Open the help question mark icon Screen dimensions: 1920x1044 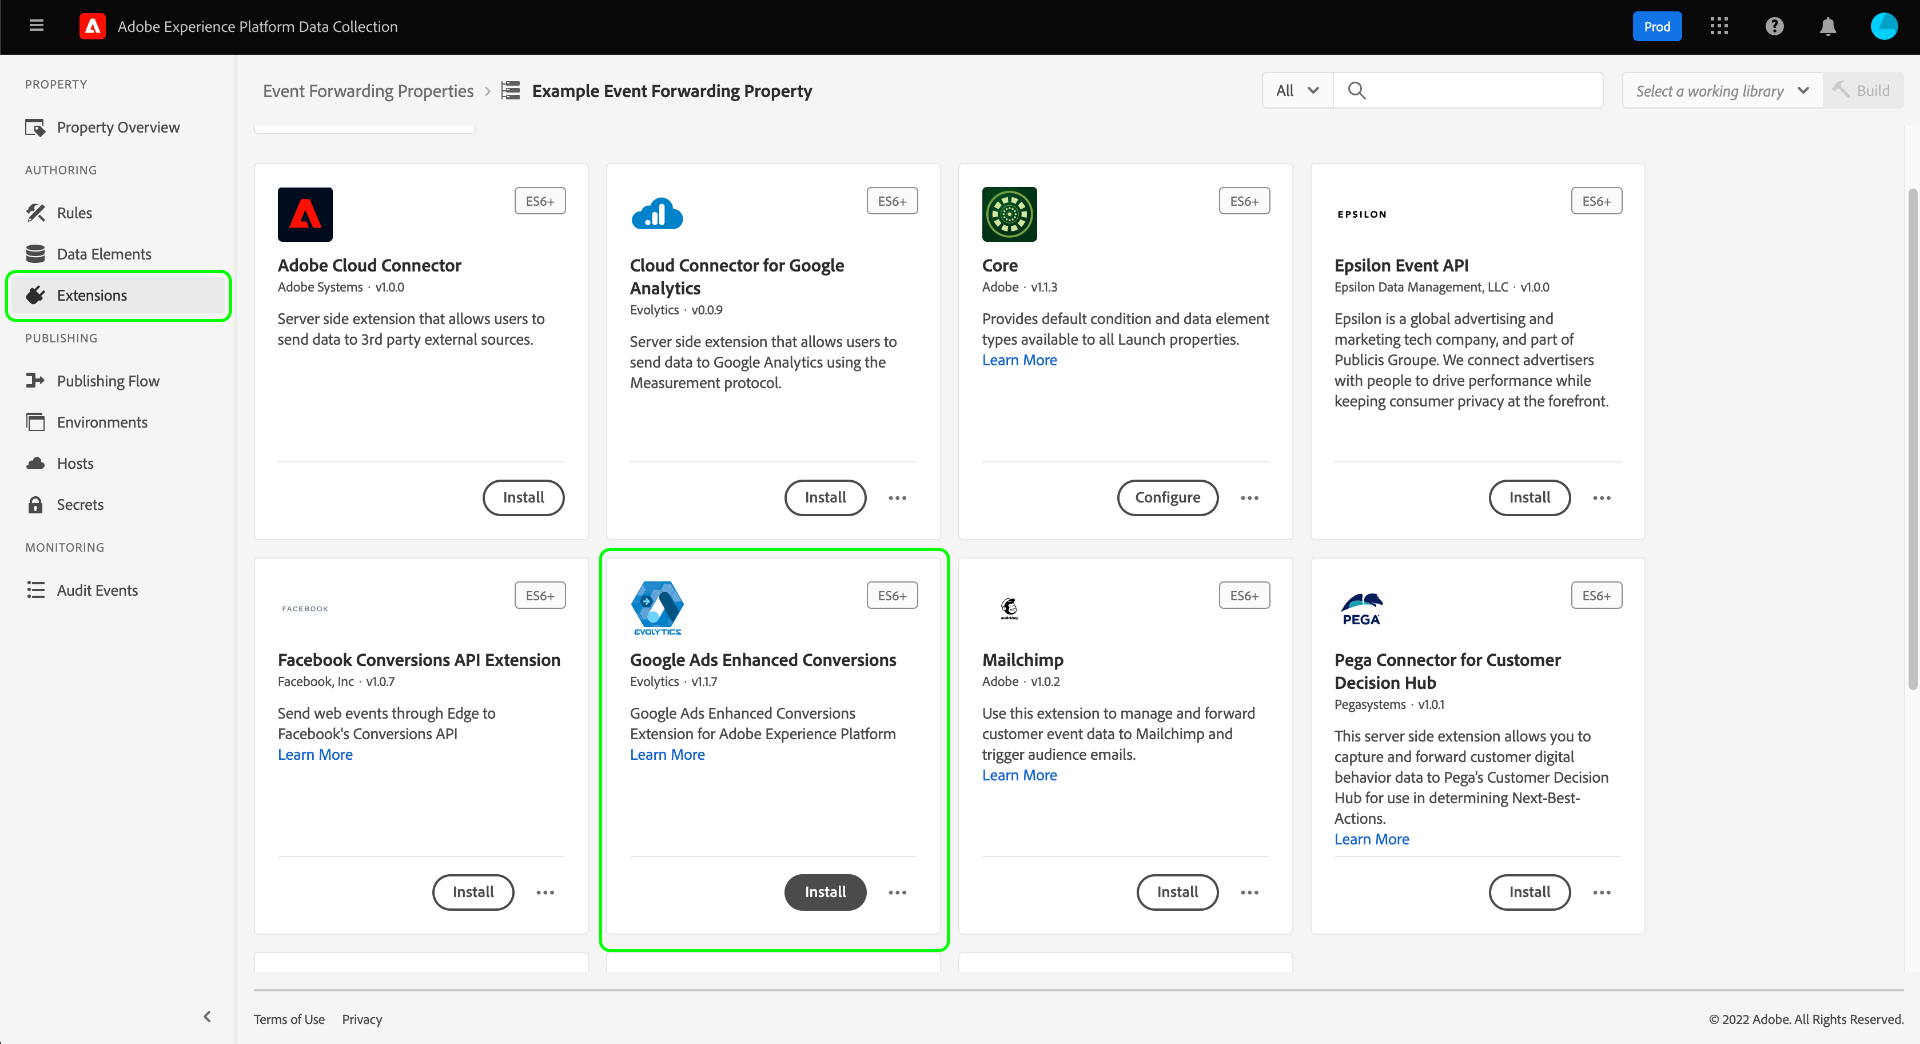coord(1774,27)
